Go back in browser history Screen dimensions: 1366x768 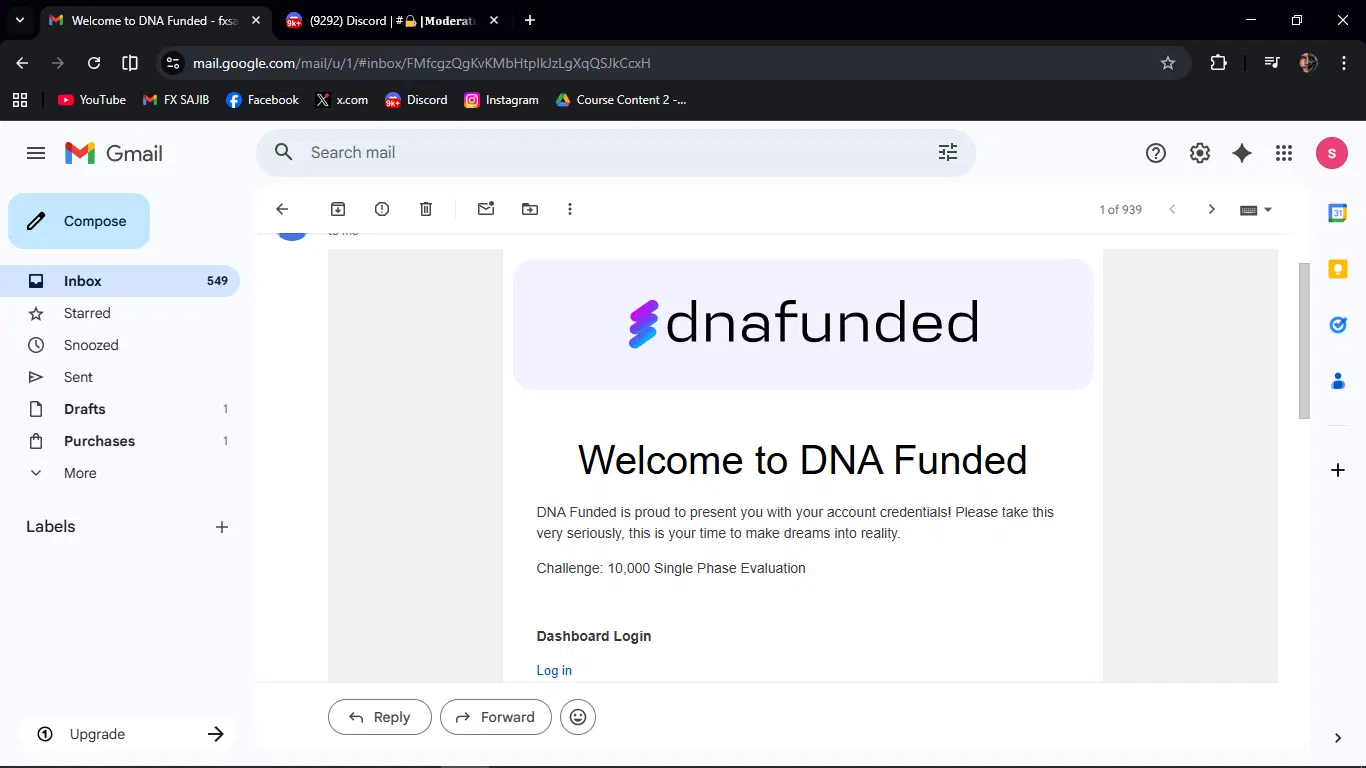click(x=22, y=63)
